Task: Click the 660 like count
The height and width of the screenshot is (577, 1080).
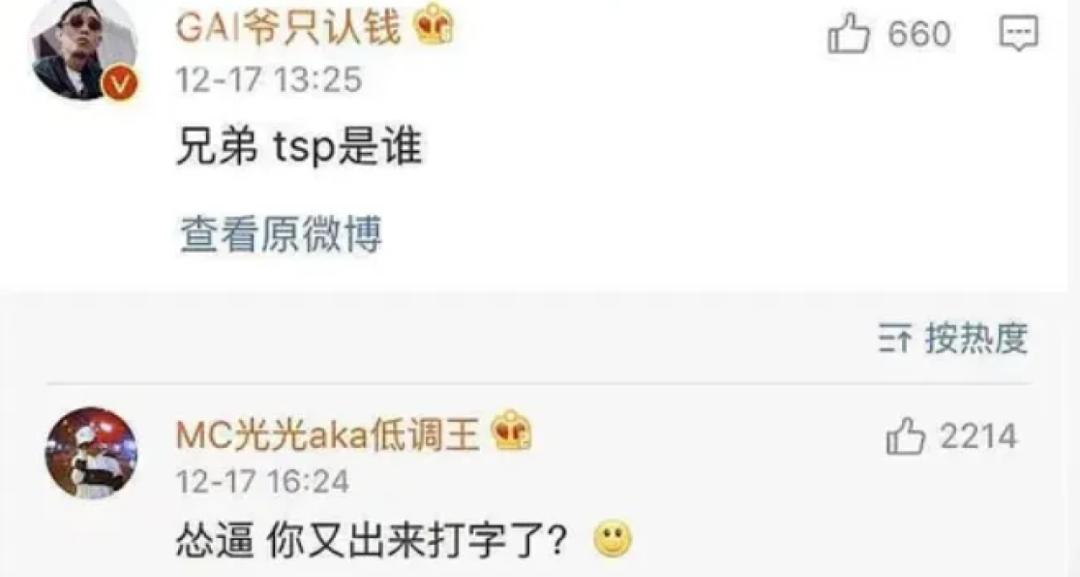Action: 919,34
